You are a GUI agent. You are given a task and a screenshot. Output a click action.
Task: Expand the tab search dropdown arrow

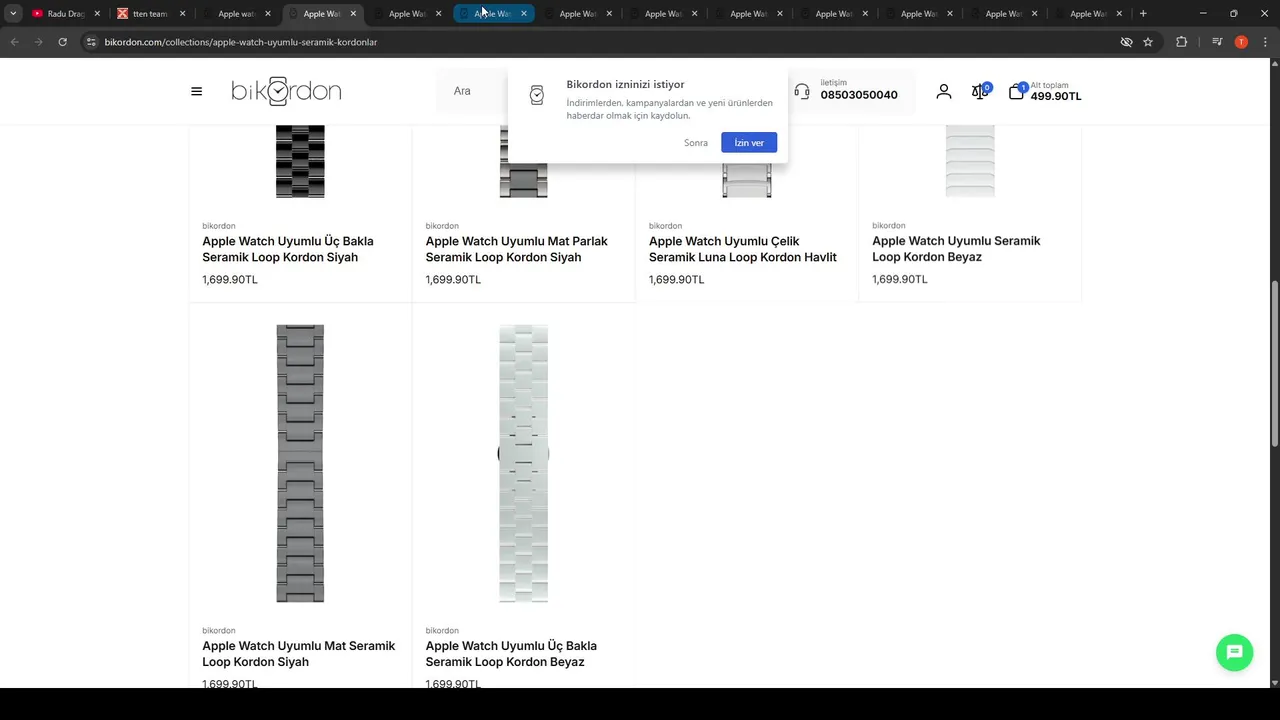13,14
